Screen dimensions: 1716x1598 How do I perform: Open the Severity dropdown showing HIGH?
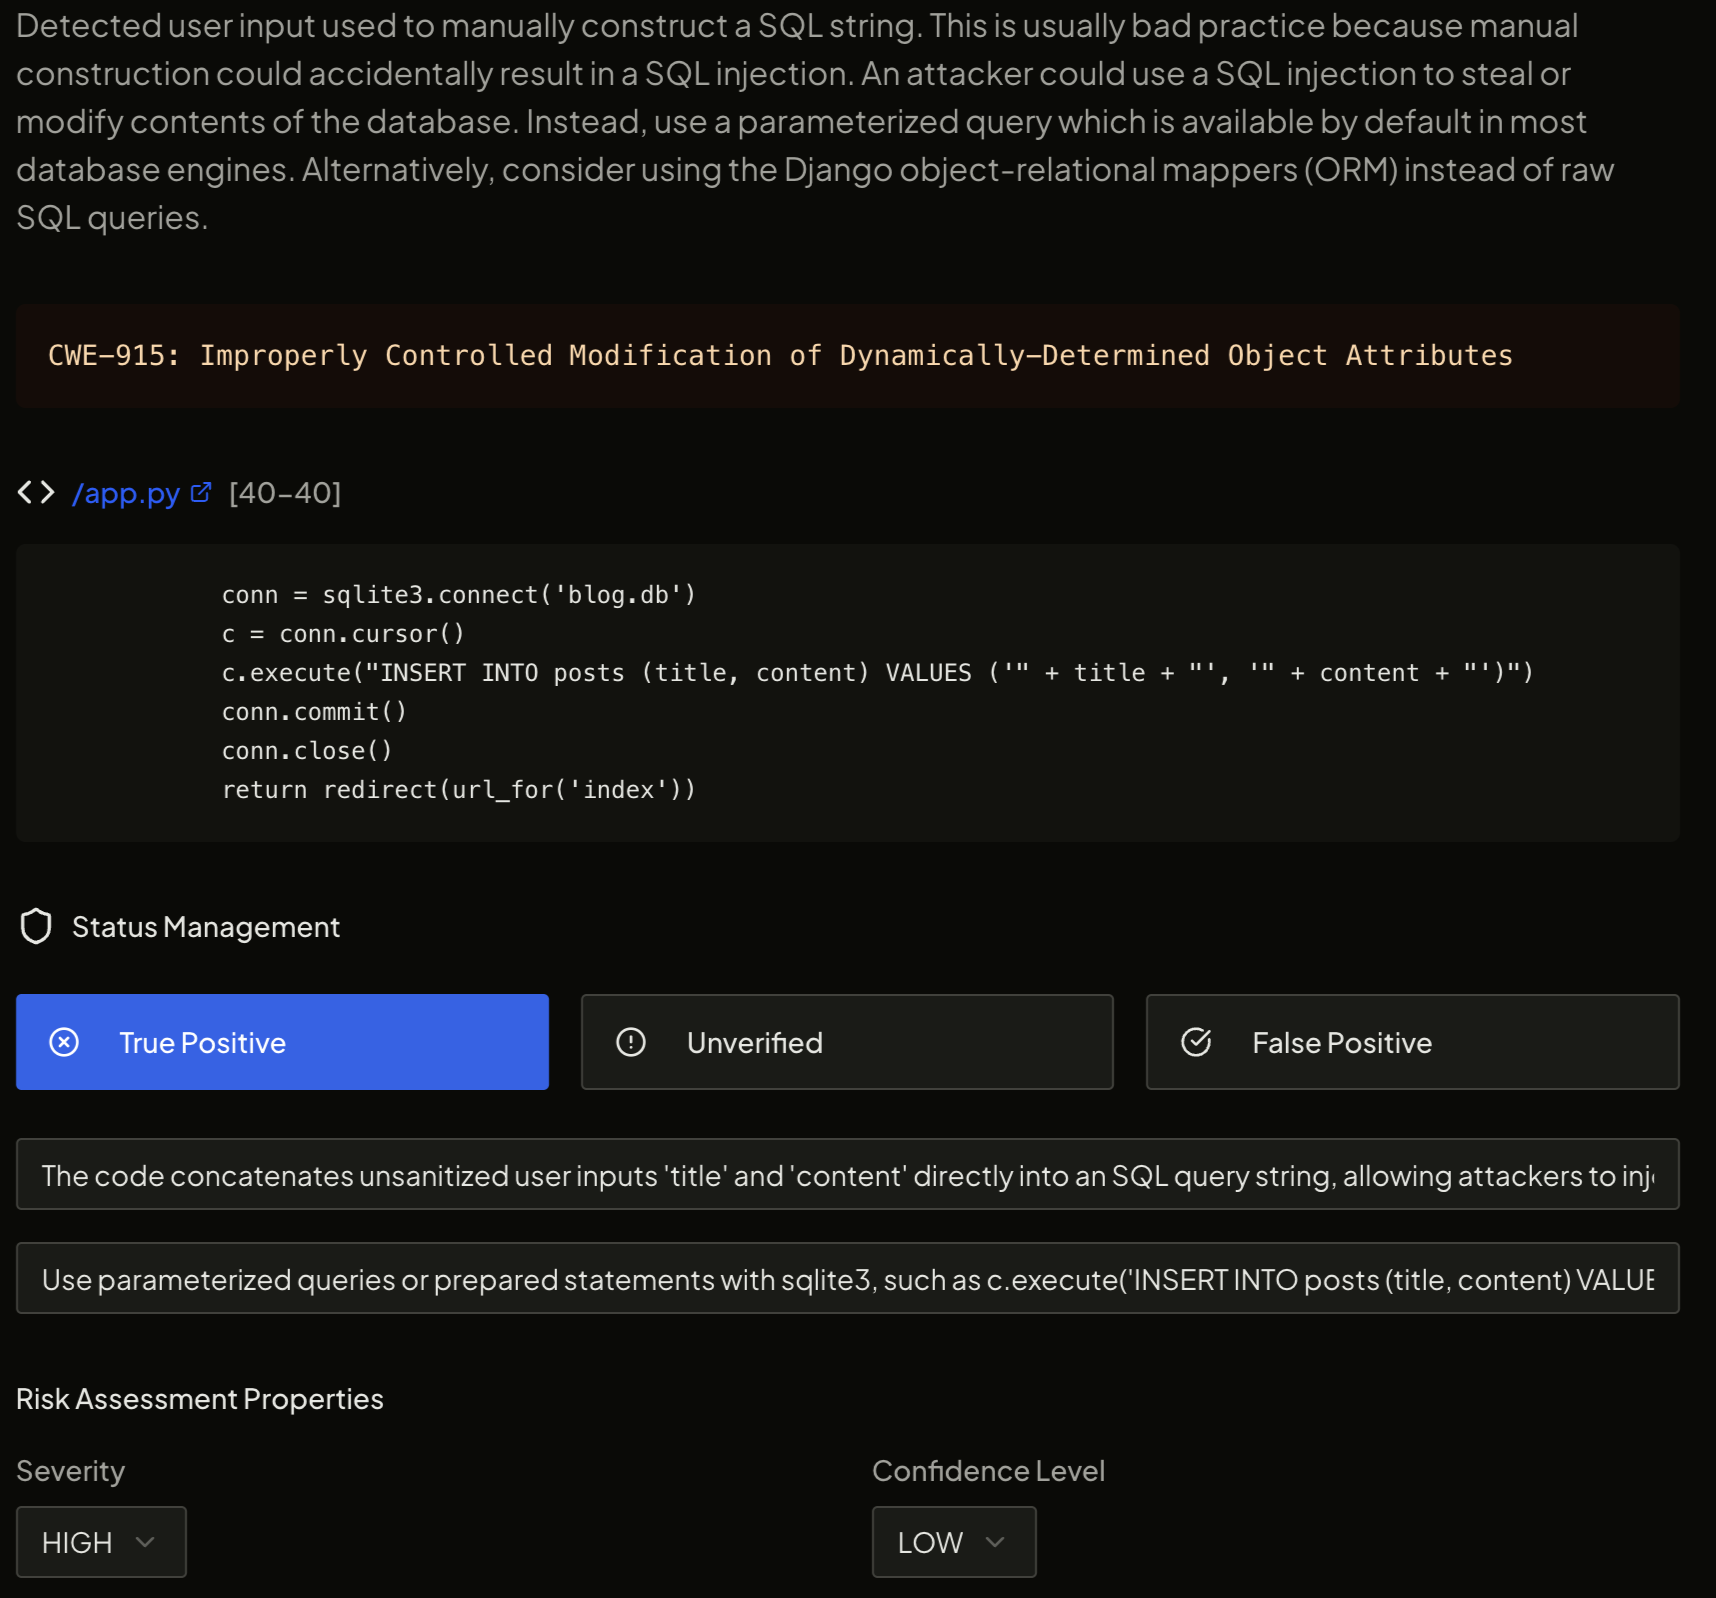tap(100, 1542)
